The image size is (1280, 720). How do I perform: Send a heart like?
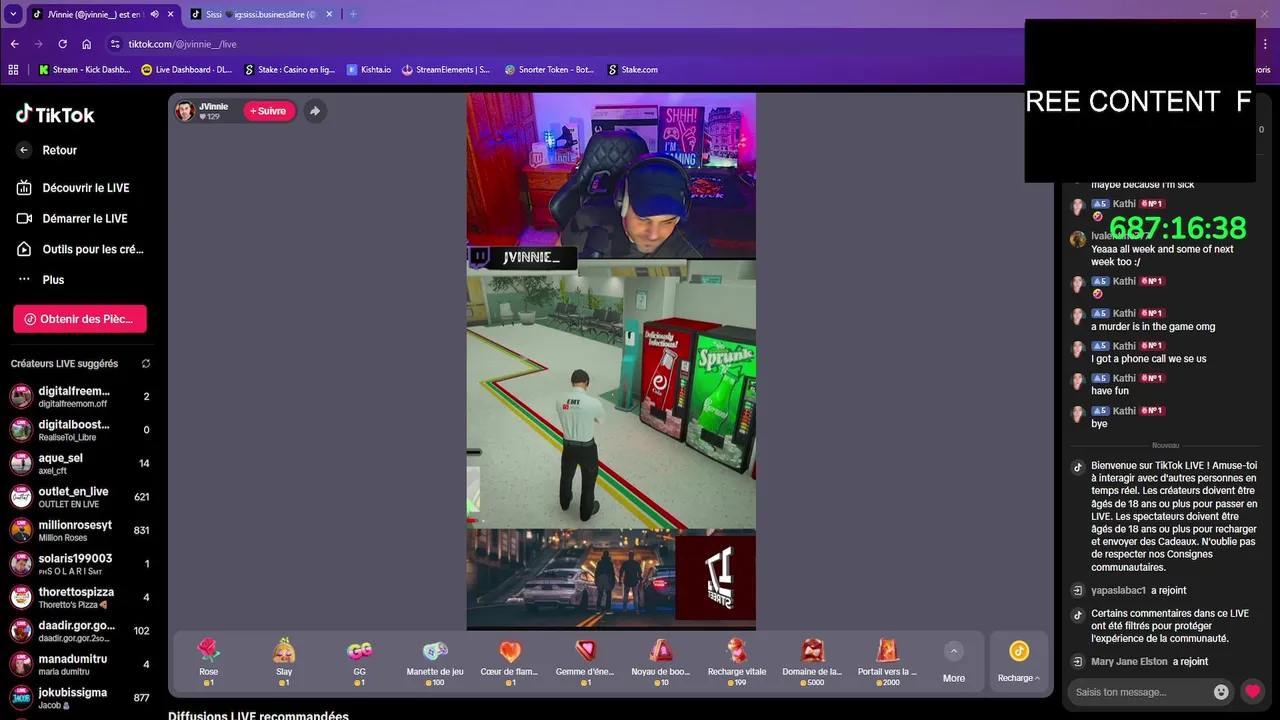1252,691
